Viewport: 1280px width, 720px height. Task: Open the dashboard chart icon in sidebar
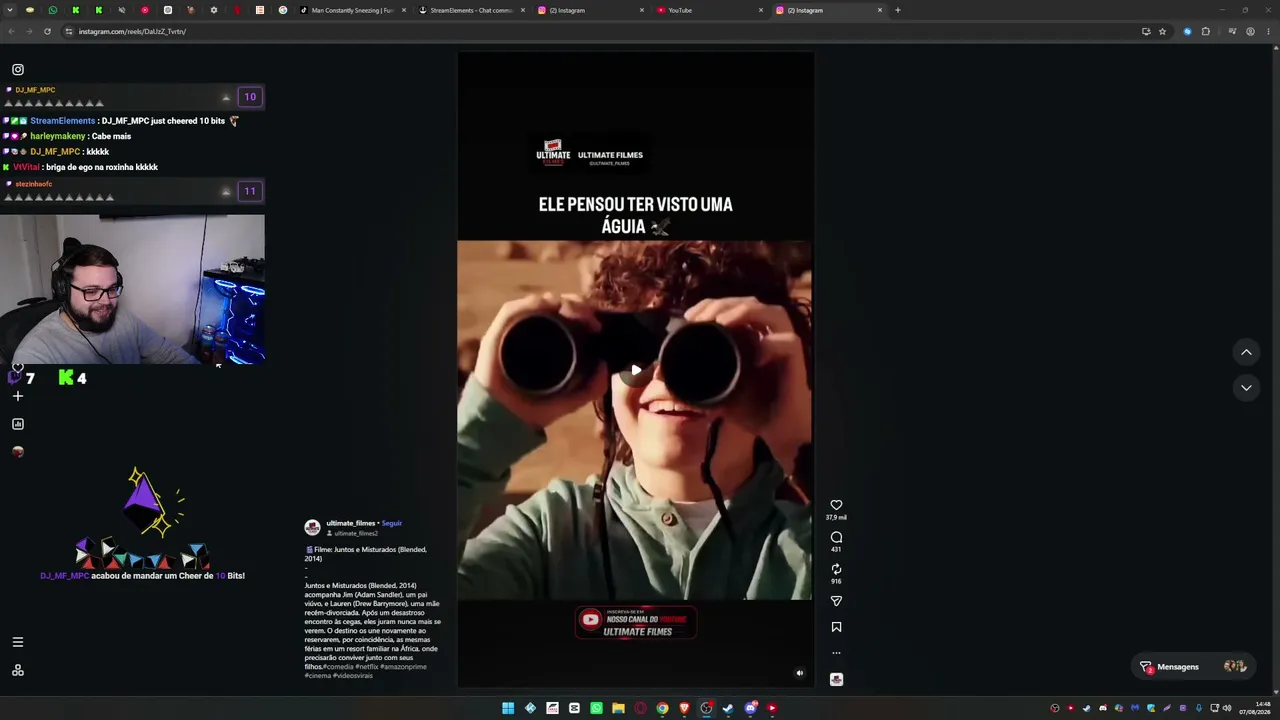pos(18,424)
